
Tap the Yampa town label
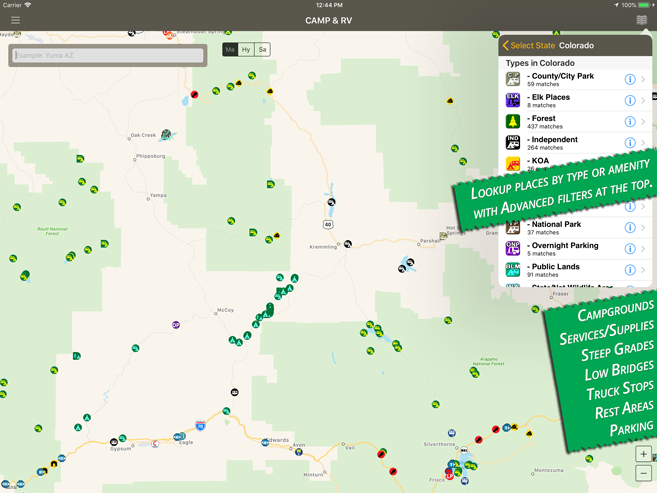point(158,195)
